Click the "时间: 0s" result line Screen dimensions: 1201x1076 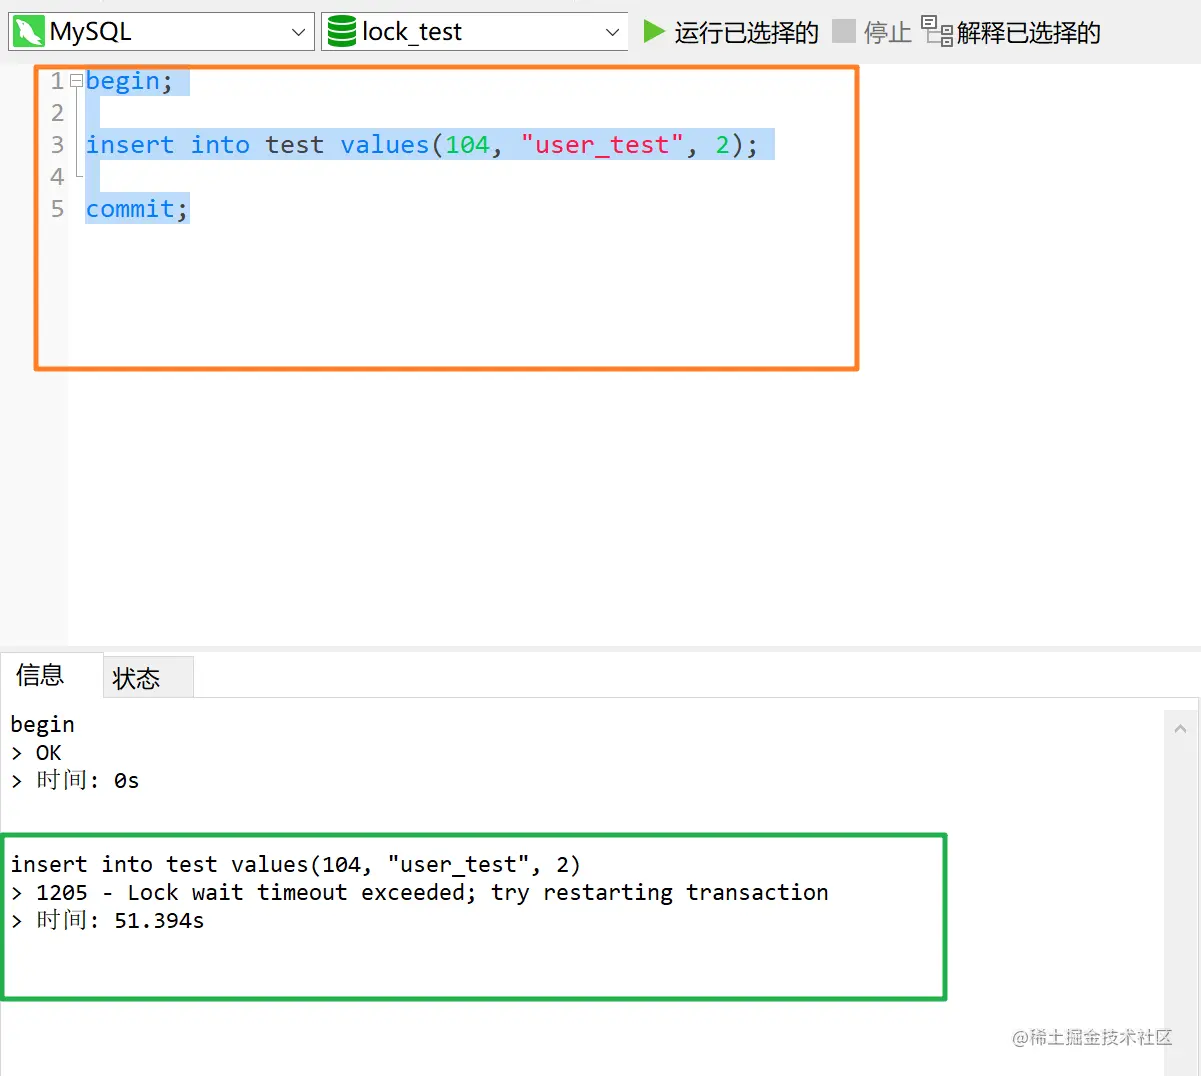click(x=75, y=780)
